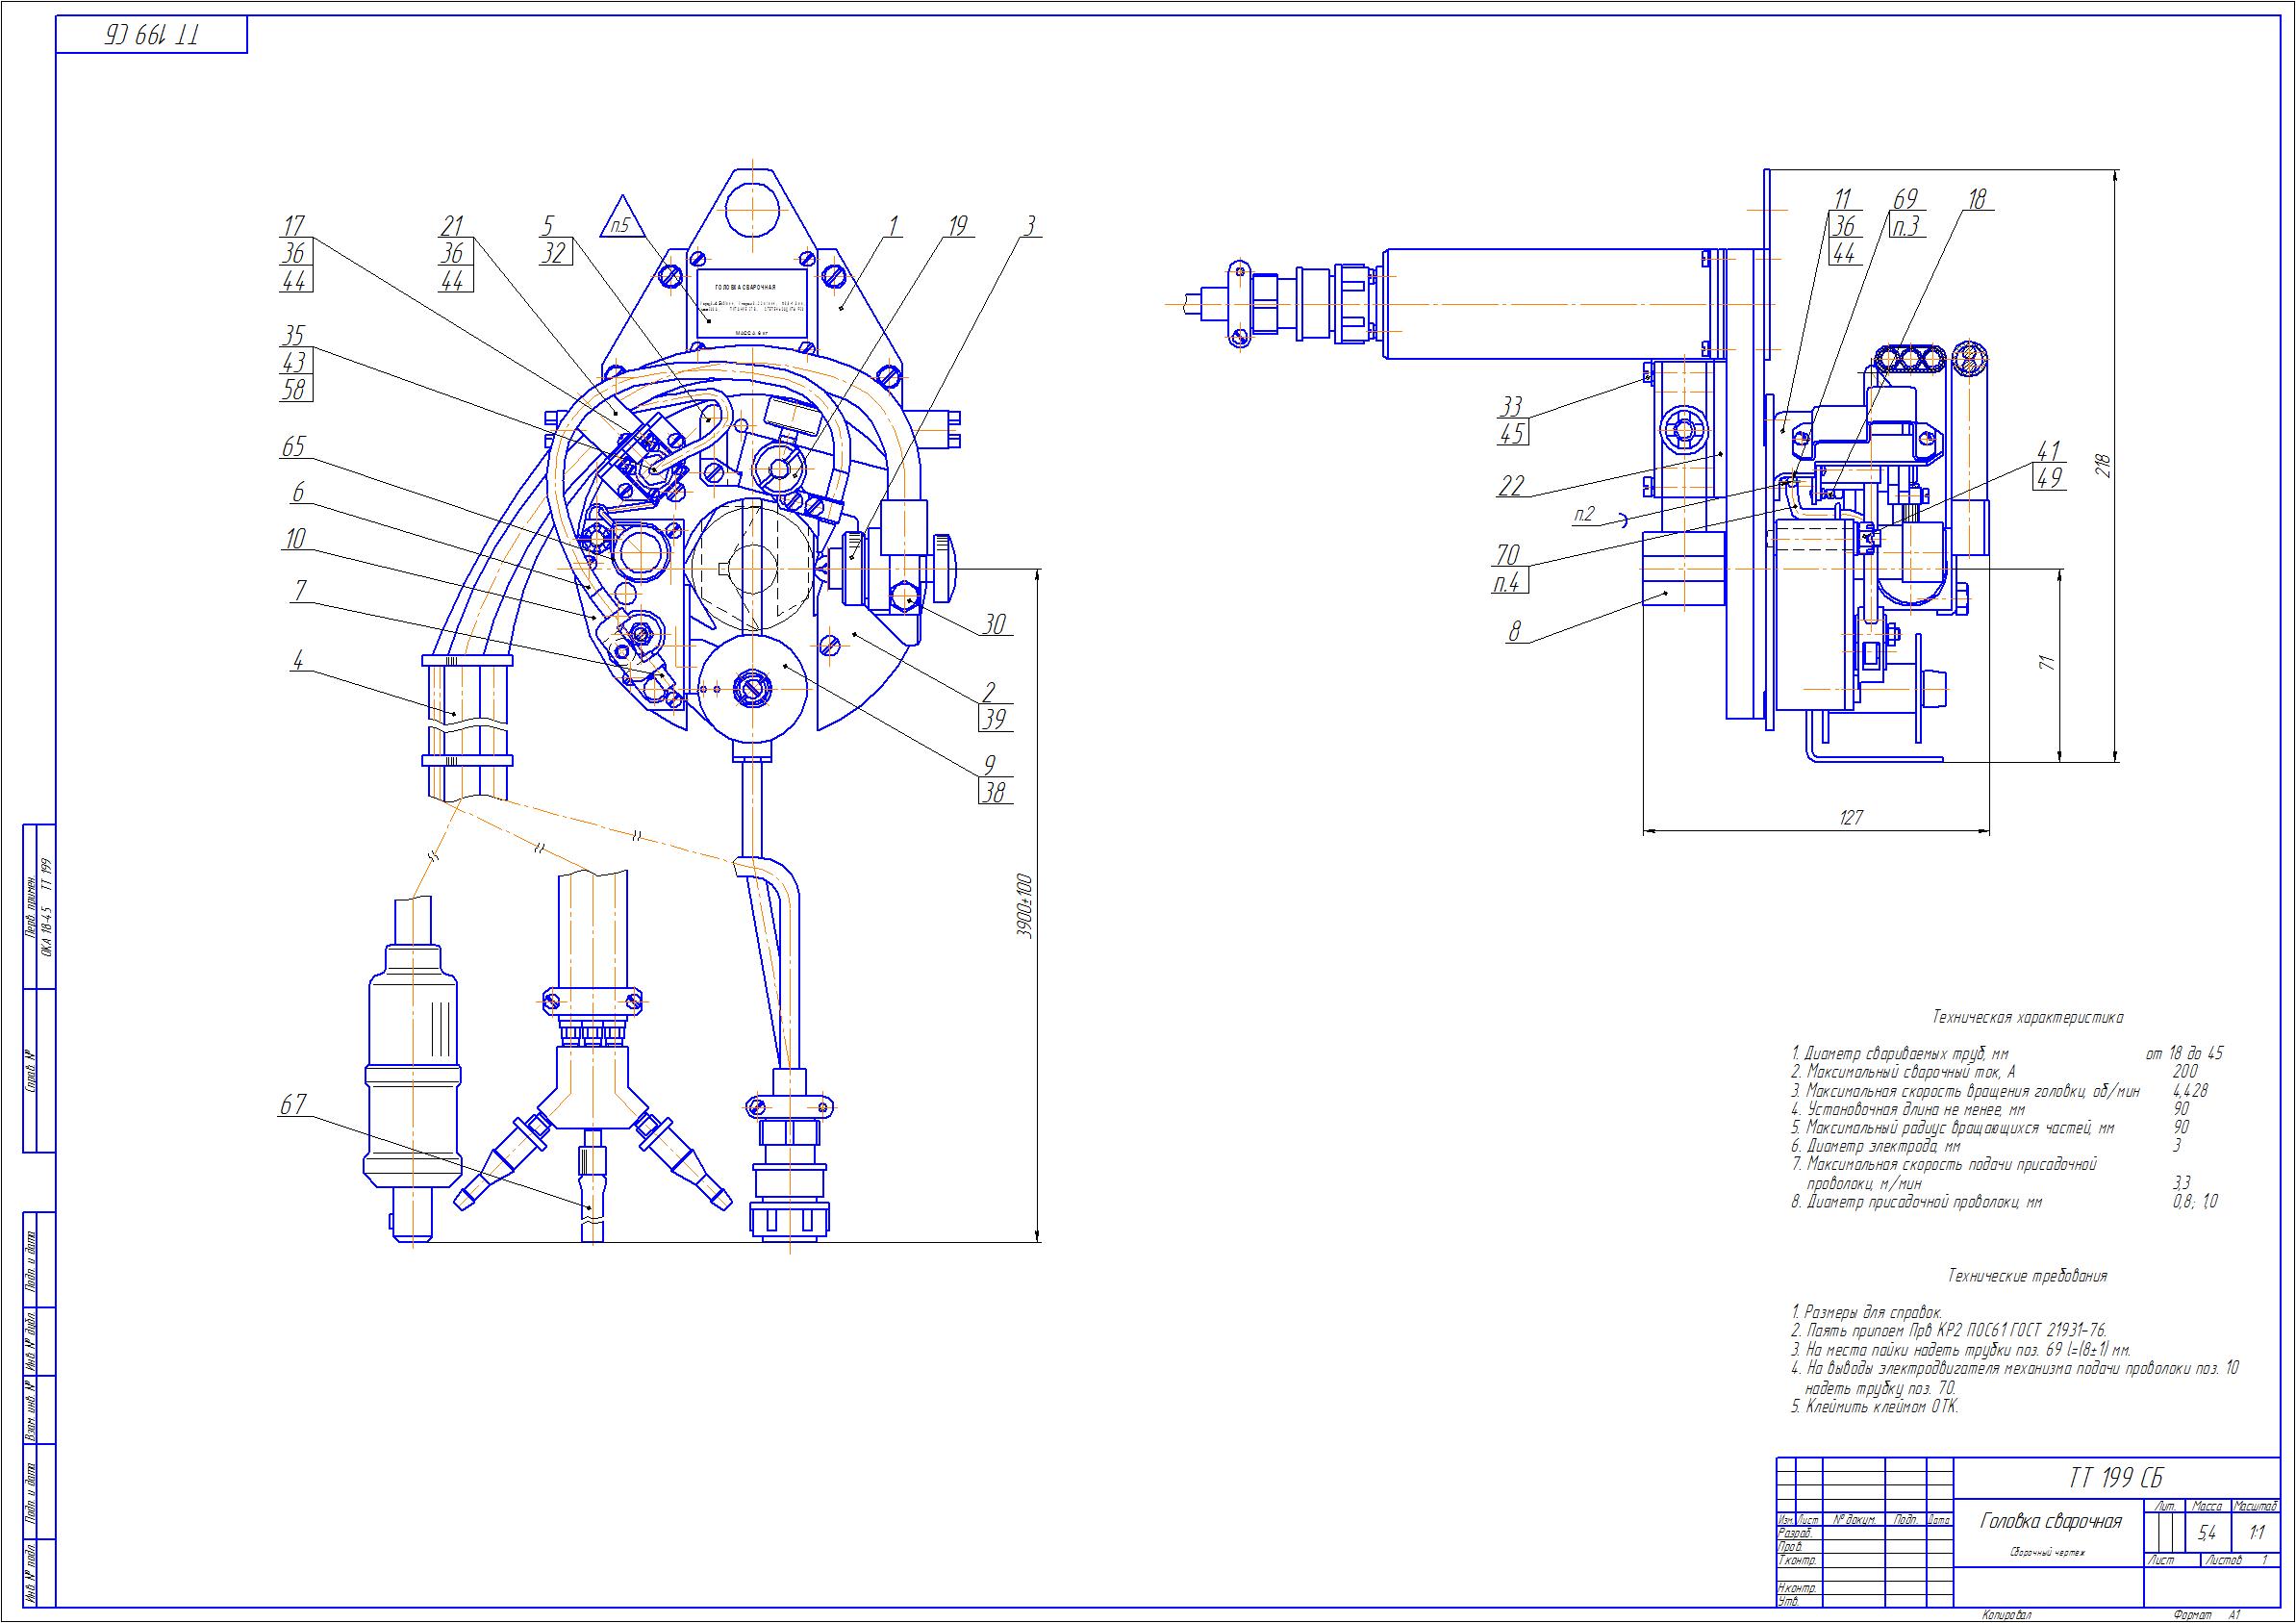2296x1623 pixels.
Task: Click position callout '18' on the side view
Action: (x=1977, y=199)
